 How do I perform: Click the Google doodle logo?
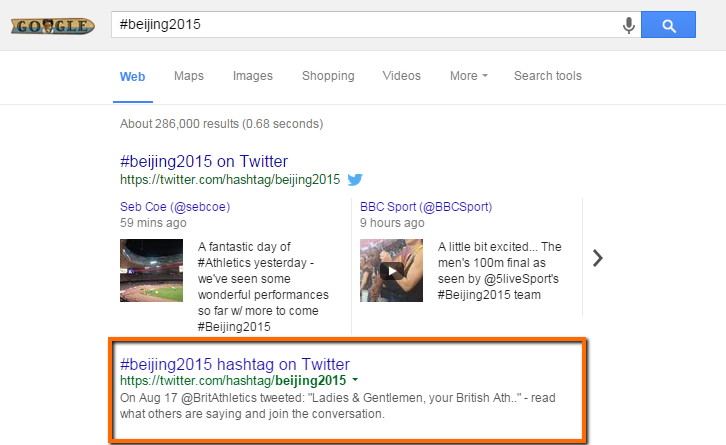coord(53,26)
